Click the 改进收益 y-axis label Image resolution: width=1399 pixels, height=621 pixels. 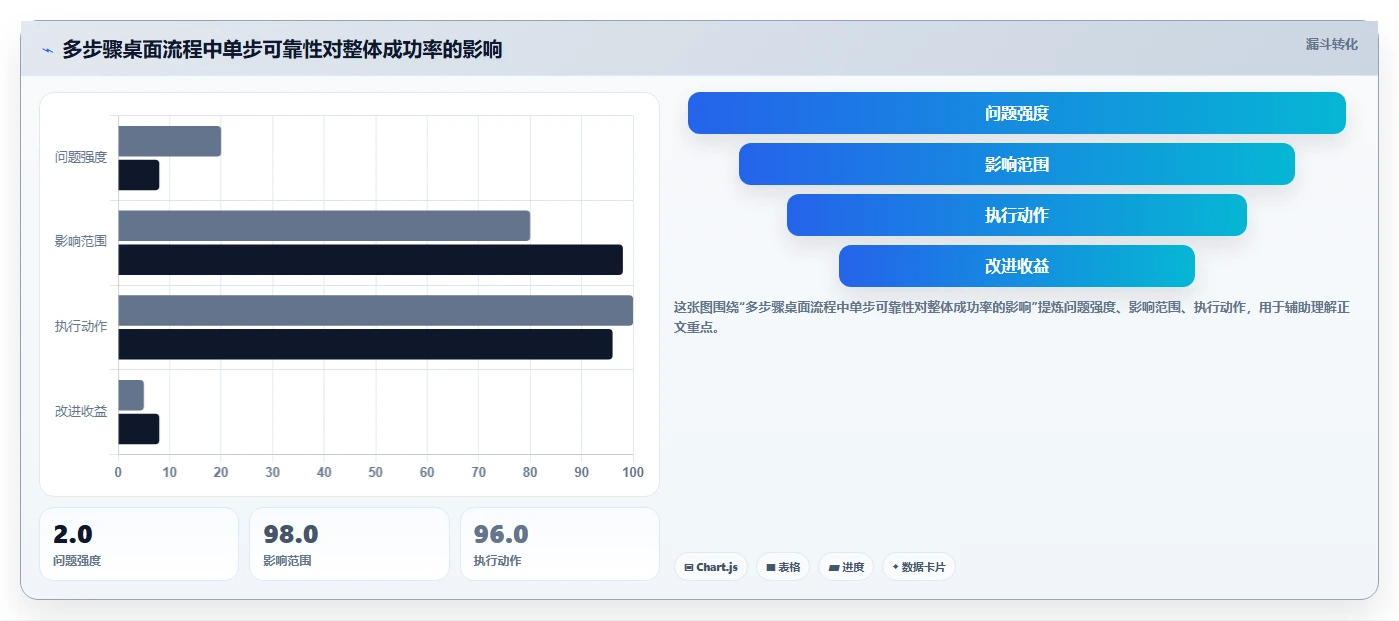[x=81, y=411]
